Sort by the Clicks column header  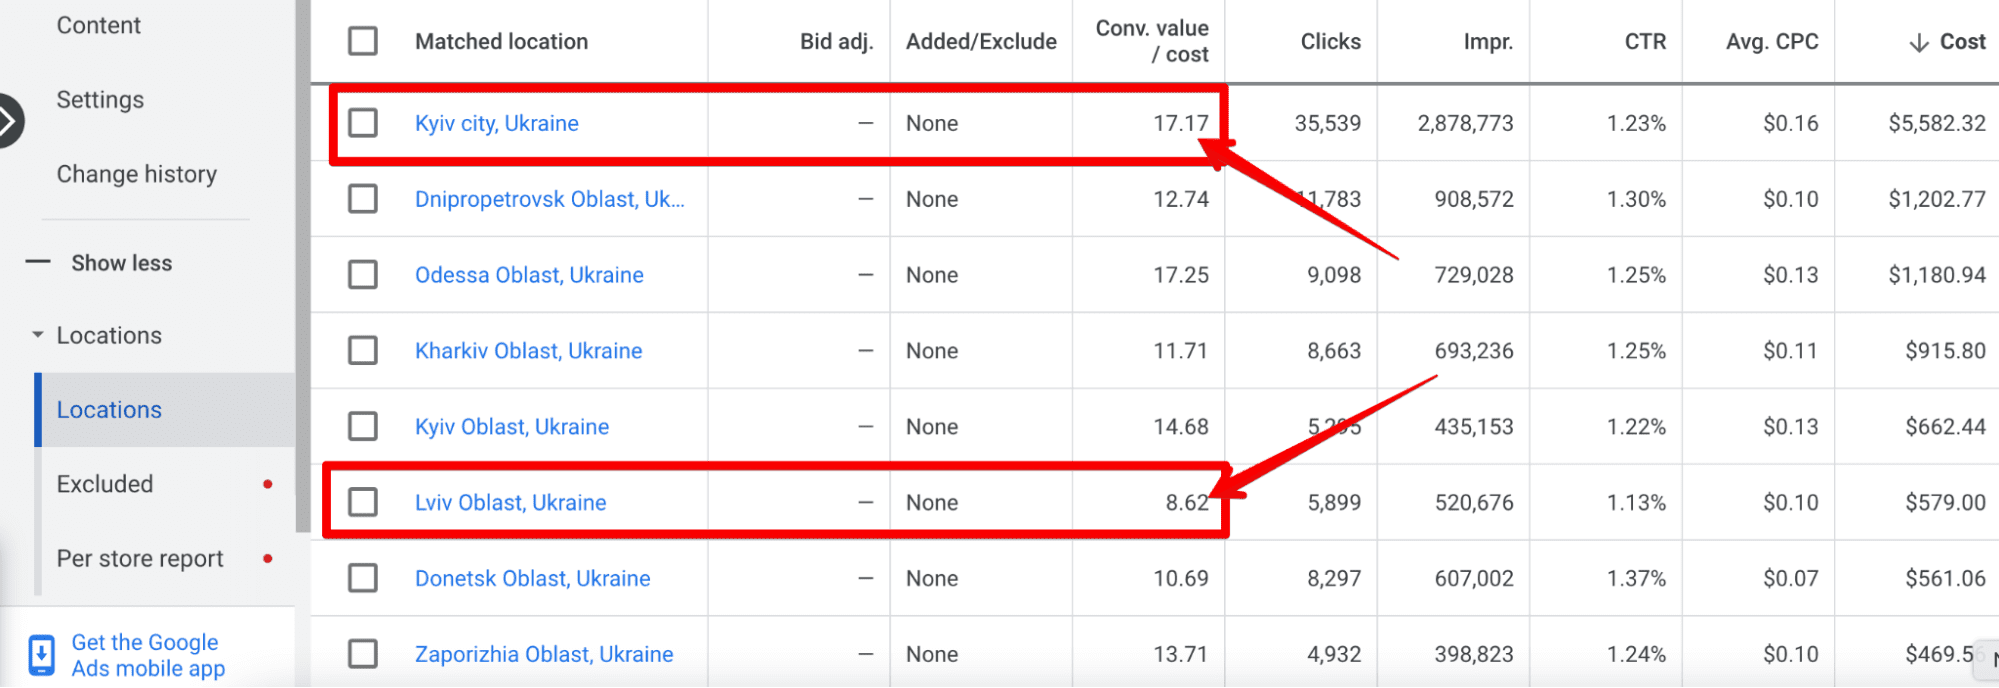(x=1330, y=42)
